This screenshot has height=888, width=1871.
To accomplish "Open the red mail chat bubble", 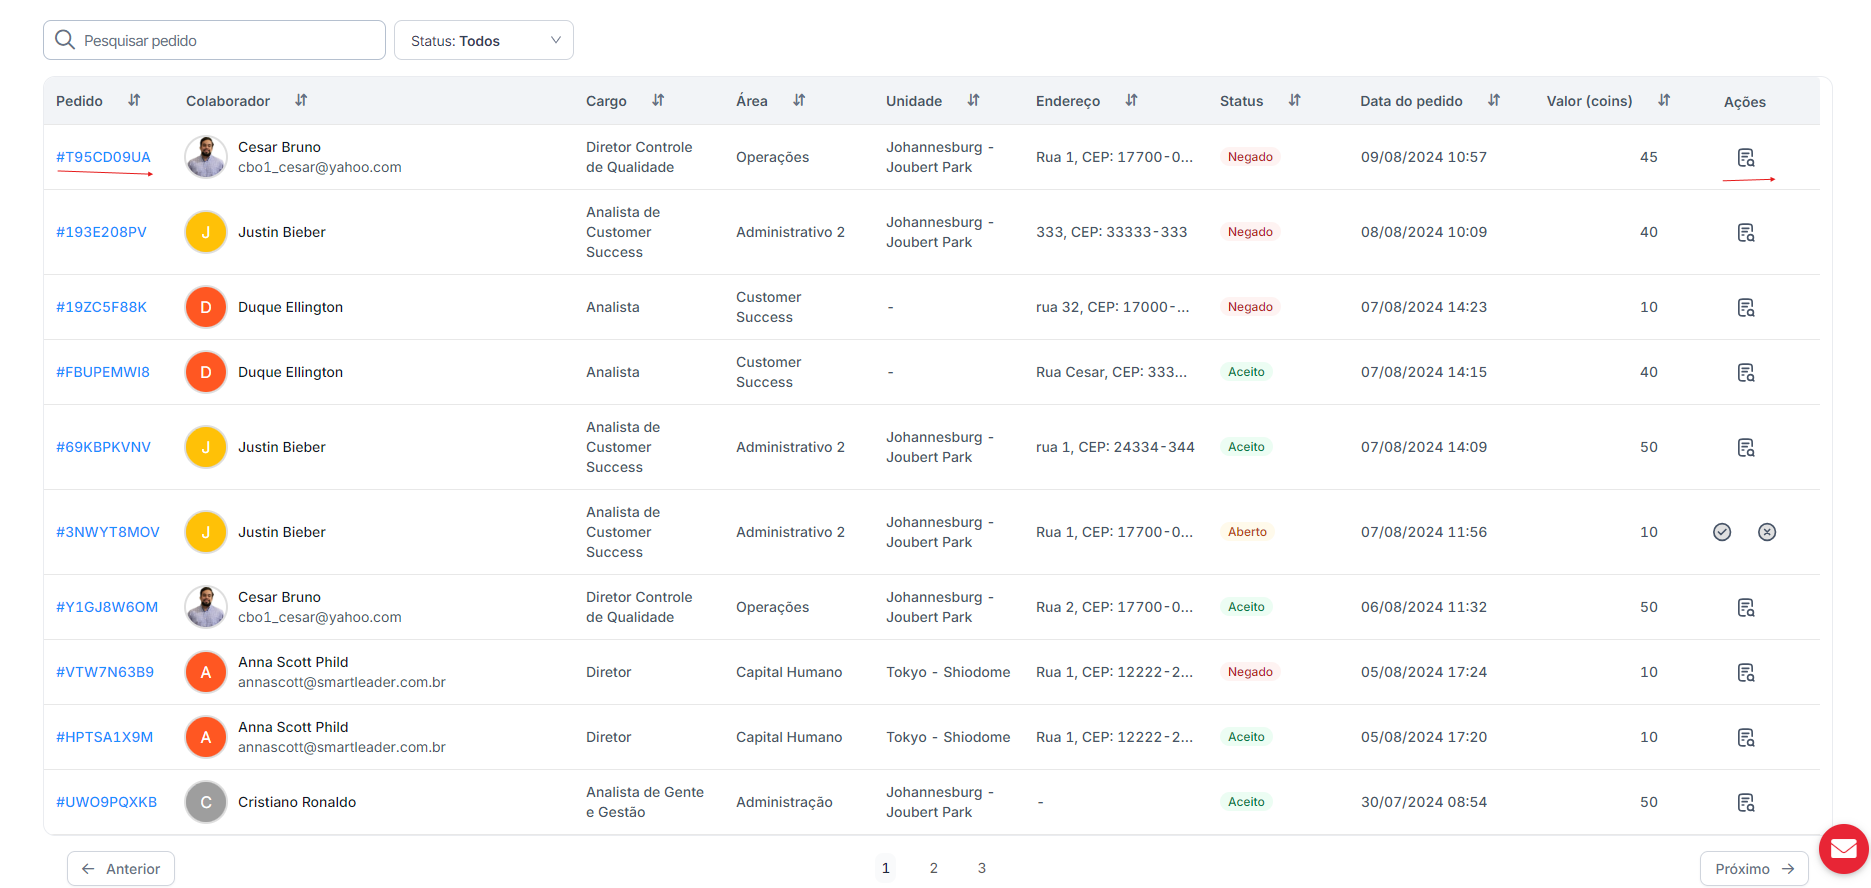I will click(1843, 849).
